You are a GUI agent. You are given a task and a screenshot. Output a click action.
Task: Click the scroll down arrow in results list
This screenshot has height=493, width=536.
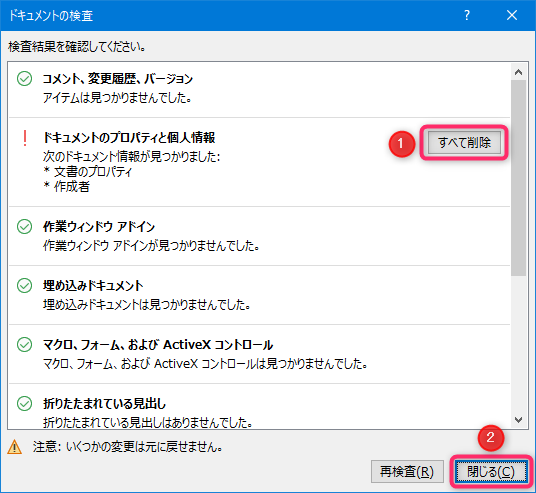click(519, 420)
